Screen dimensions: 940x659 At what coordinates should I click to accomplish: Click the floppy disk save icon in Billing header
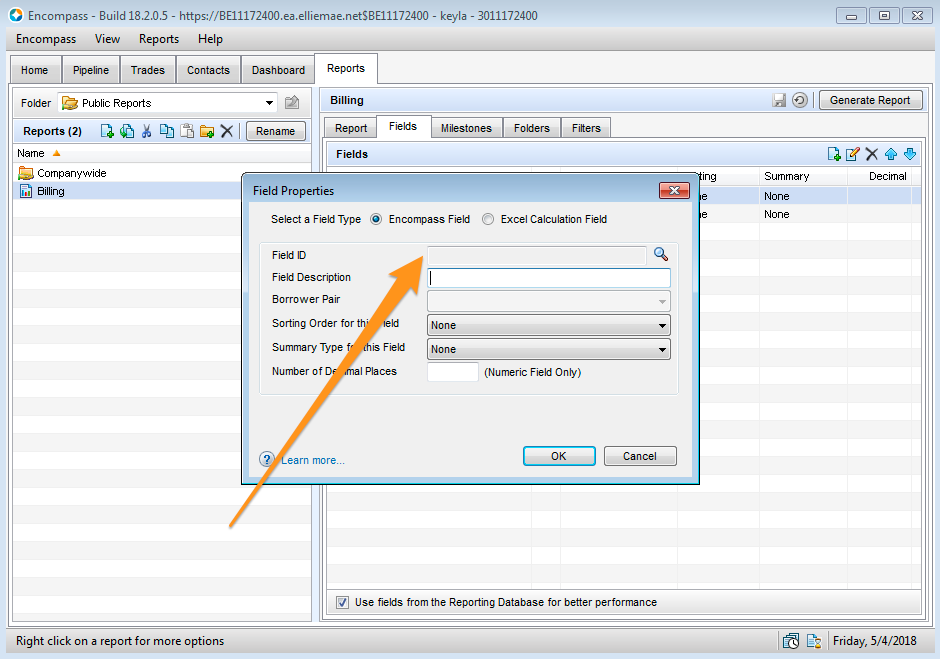pos(779,100)
